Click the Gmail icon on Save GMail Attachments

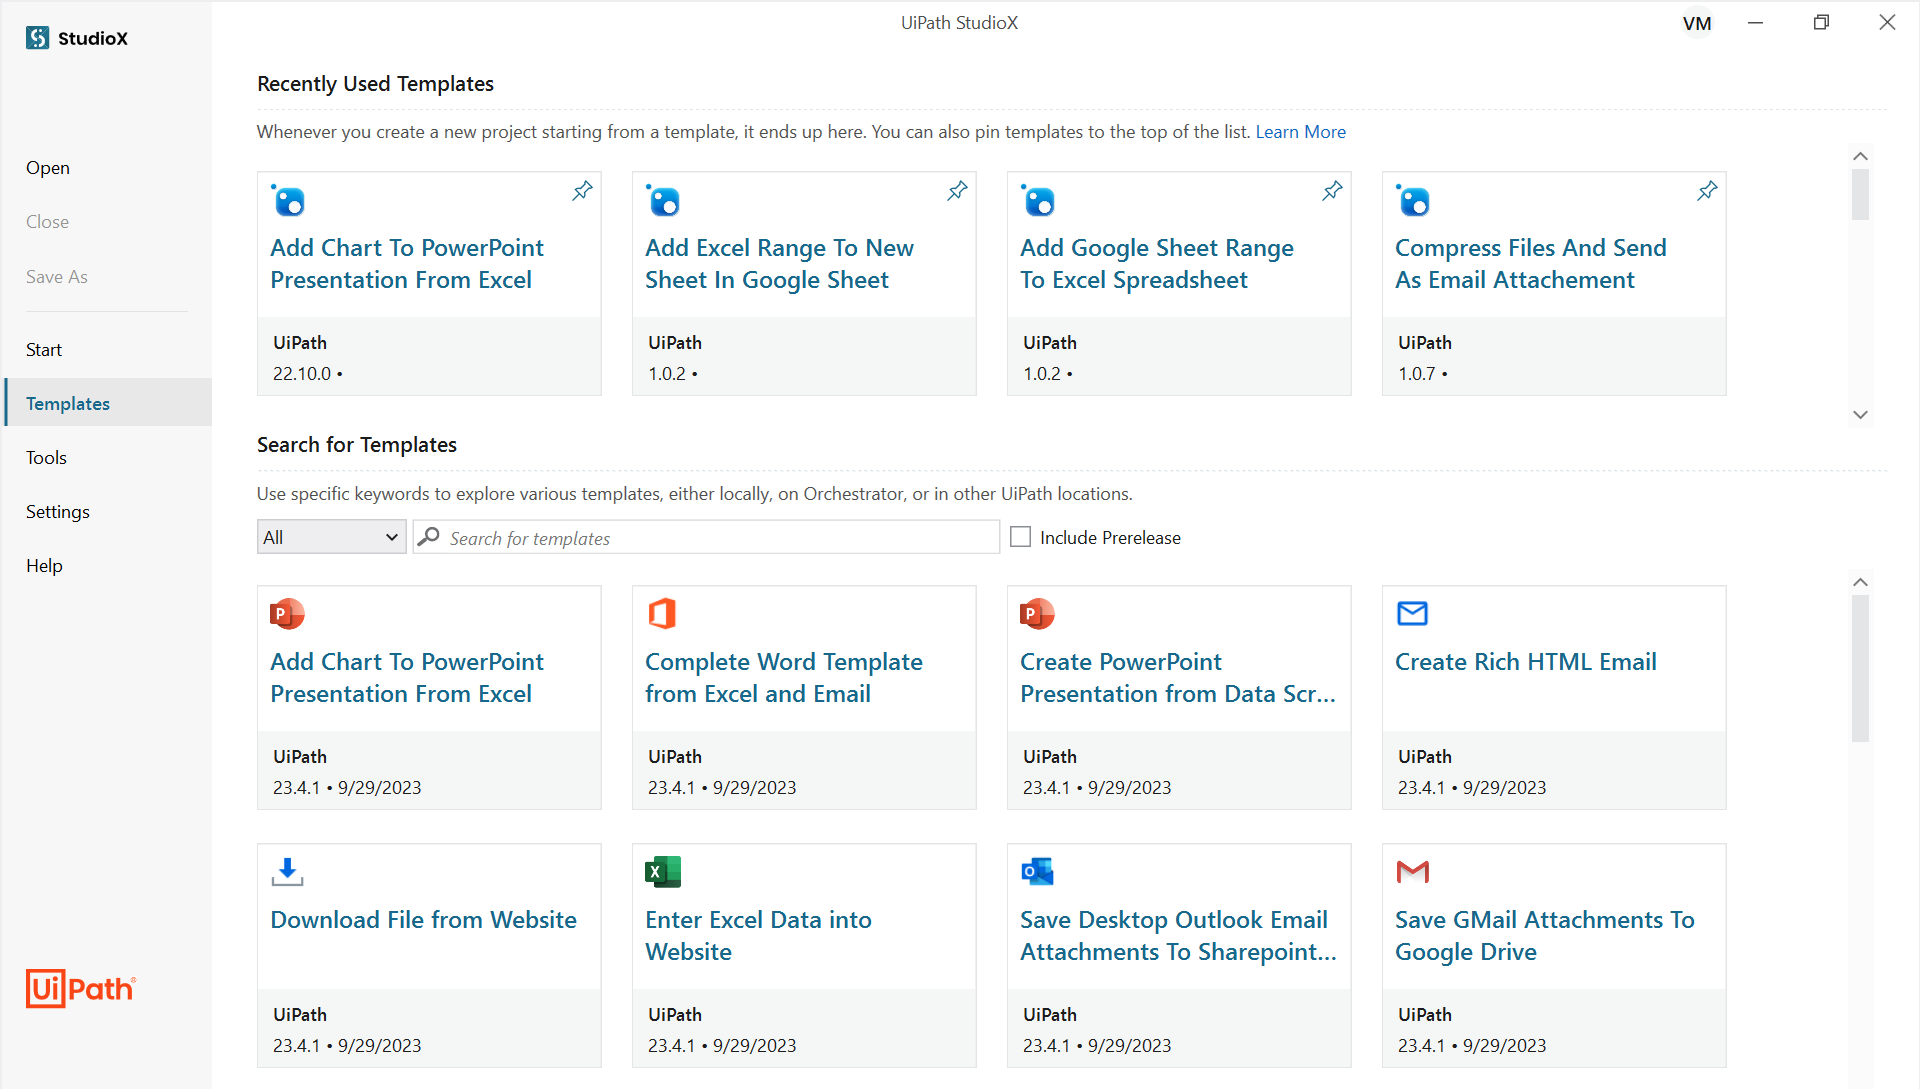pos(1412,871)
